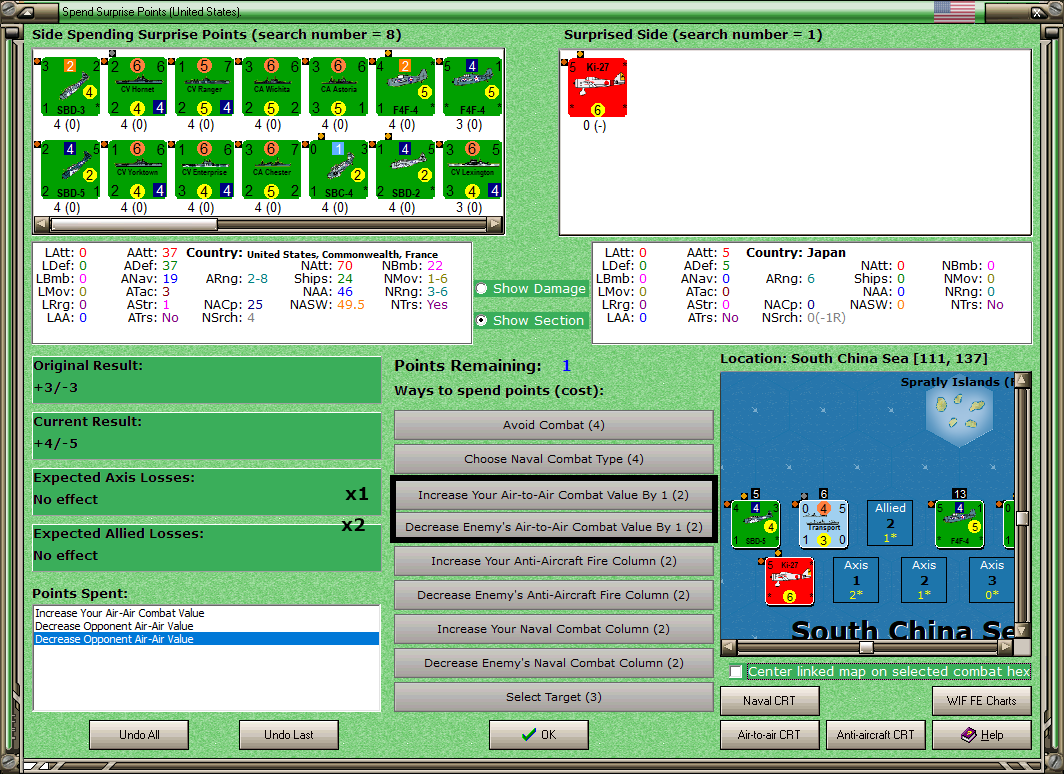Click Choose Naval Combat Type (4)

pos(554,459)
